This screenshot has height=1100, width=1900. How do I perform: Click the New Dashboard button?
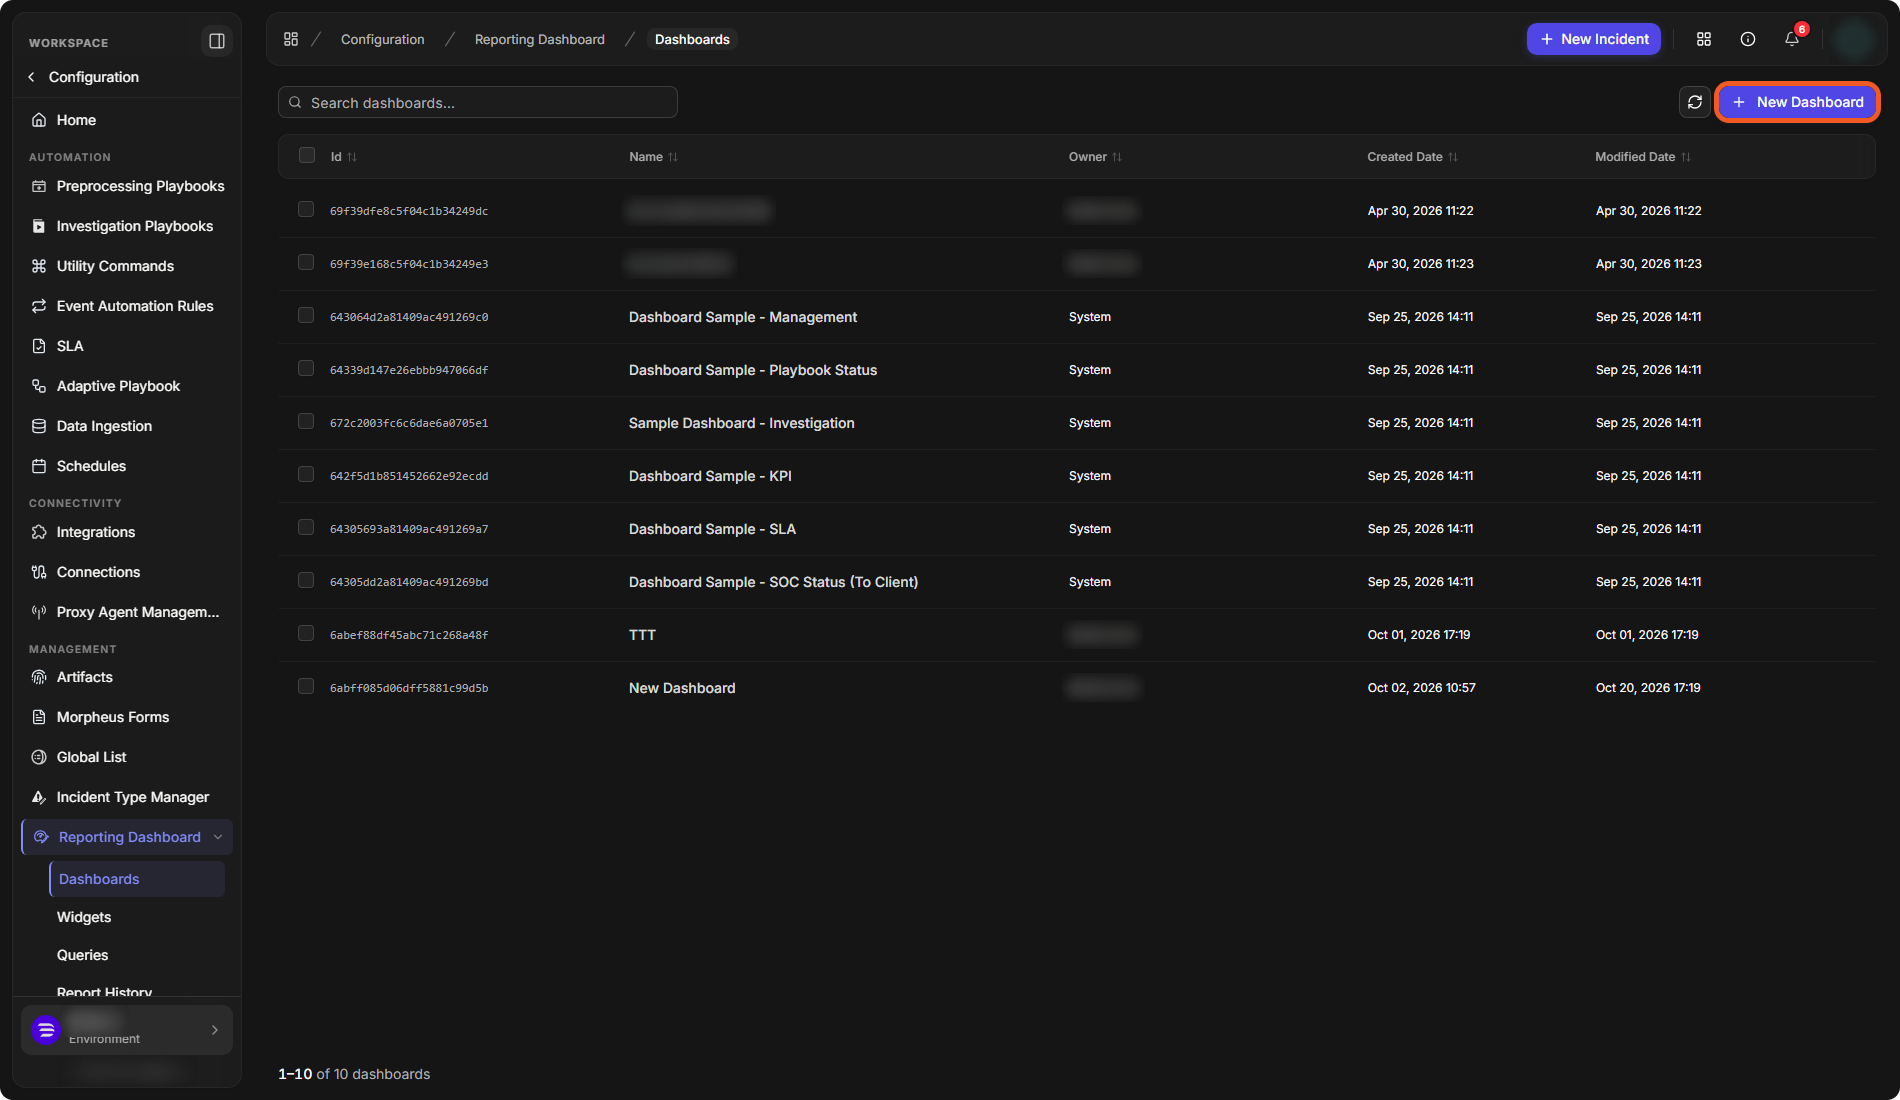tap(1798, 102)
